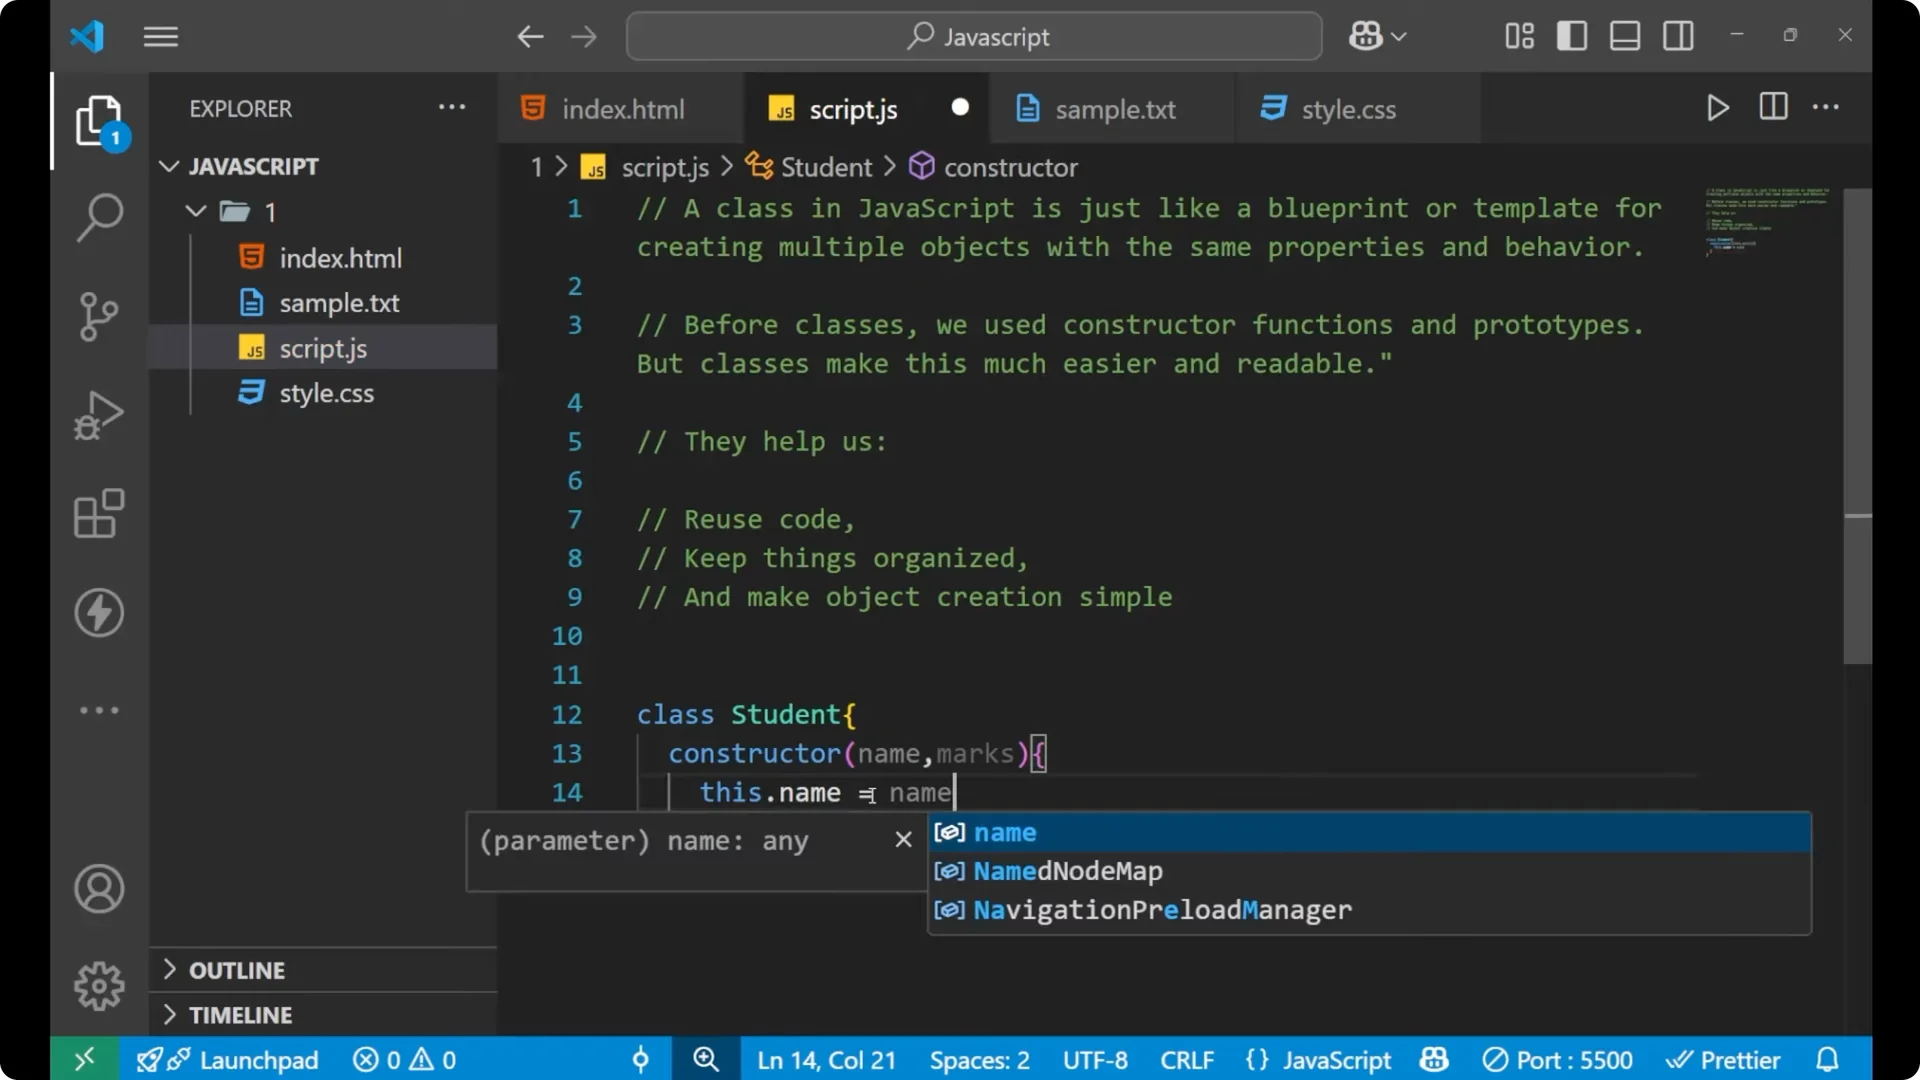Open the hamburger application menu
The height and width of the screenshot is (1080, 1920).
click(160, 36)
